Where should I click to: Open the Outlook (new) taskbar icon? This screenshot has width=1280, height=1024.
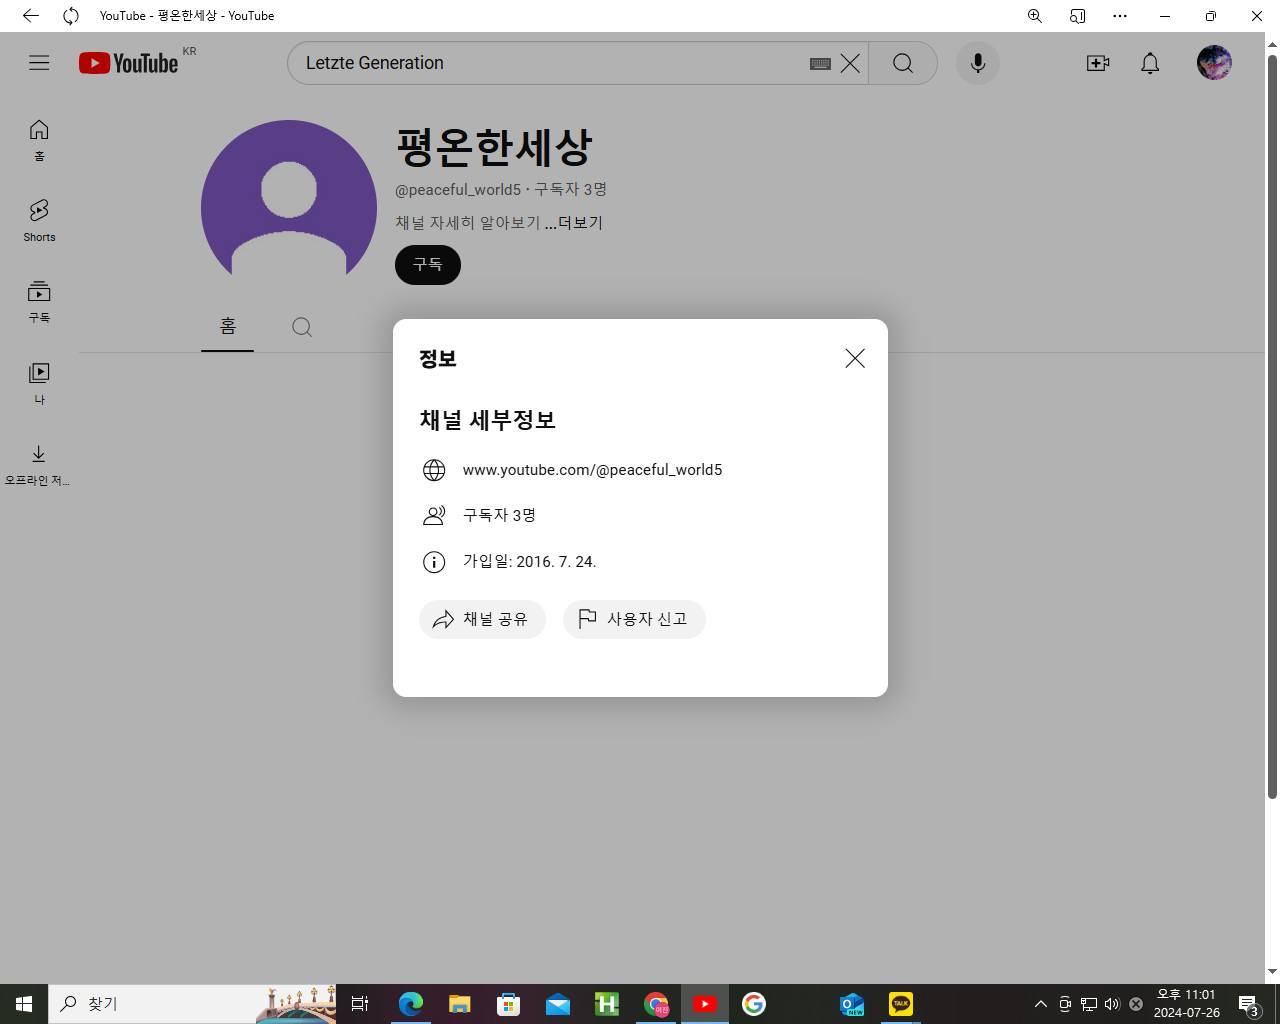point(851,1004)
